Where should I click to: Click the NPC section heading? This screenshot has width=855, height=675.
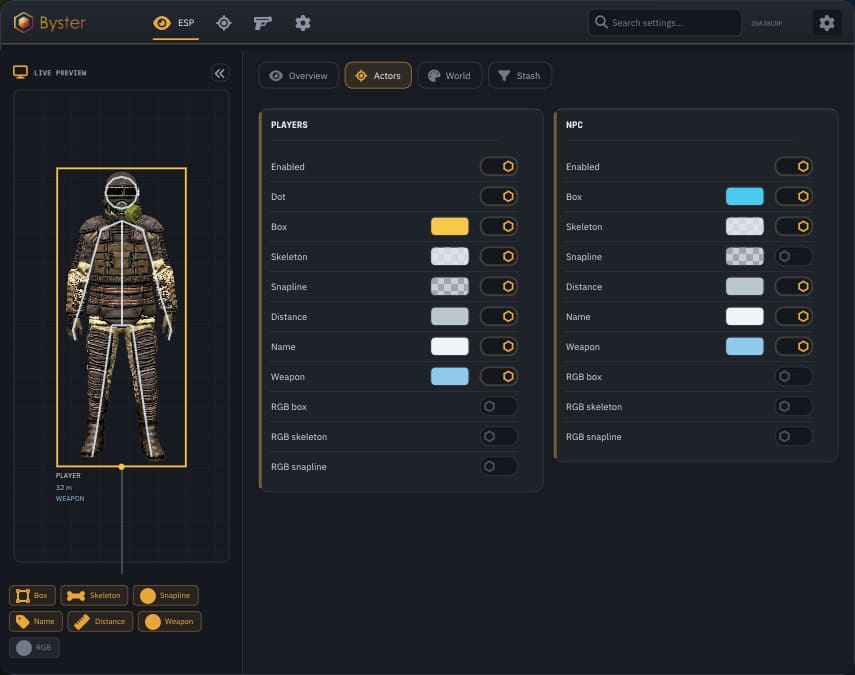click(574, 125)
